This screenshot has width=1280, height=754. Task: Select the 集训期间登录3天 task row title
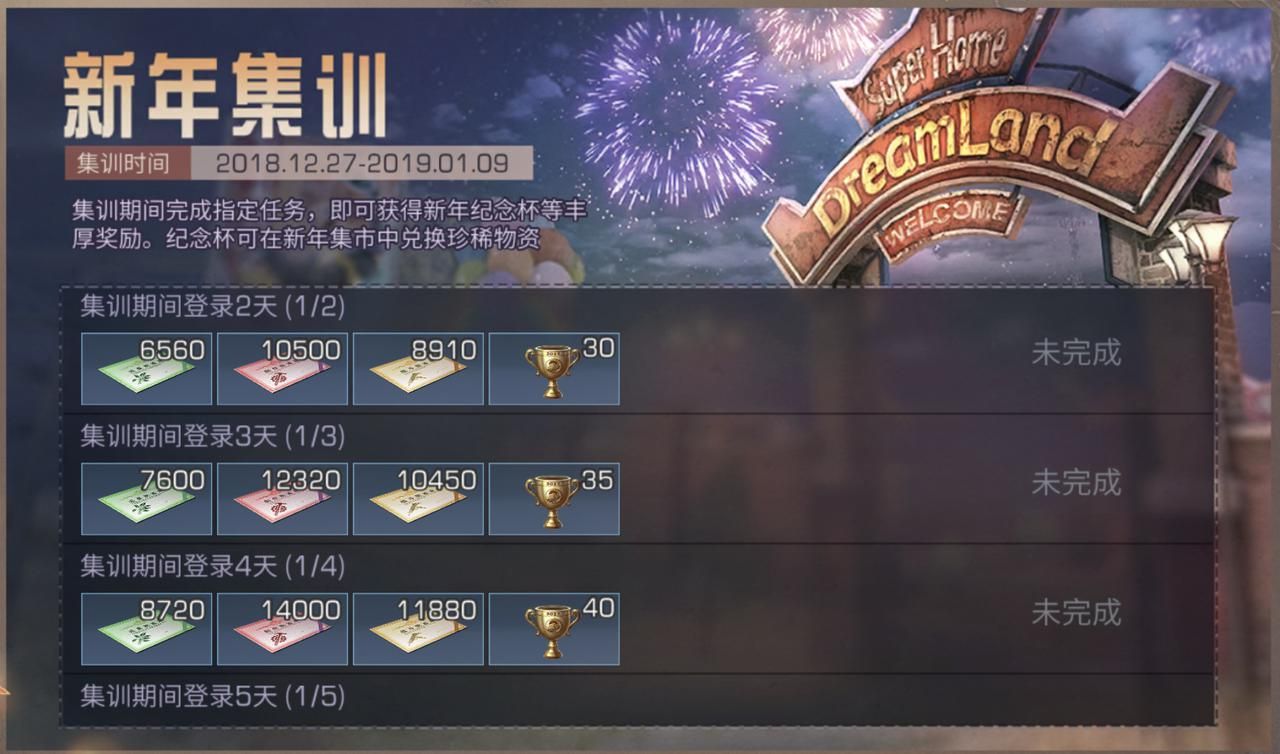(x=212, y=437)
